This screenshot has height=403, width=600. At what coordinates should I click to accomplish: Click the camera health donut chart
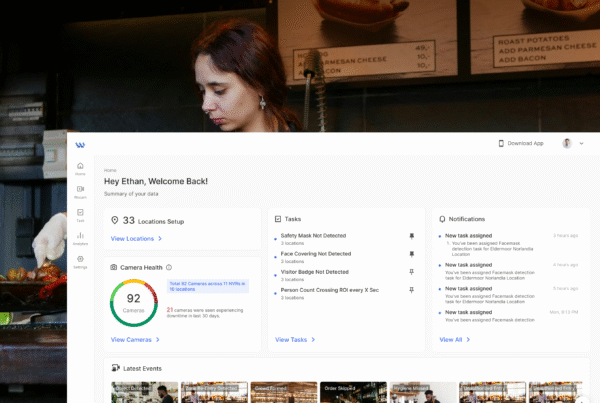point(133,300)
